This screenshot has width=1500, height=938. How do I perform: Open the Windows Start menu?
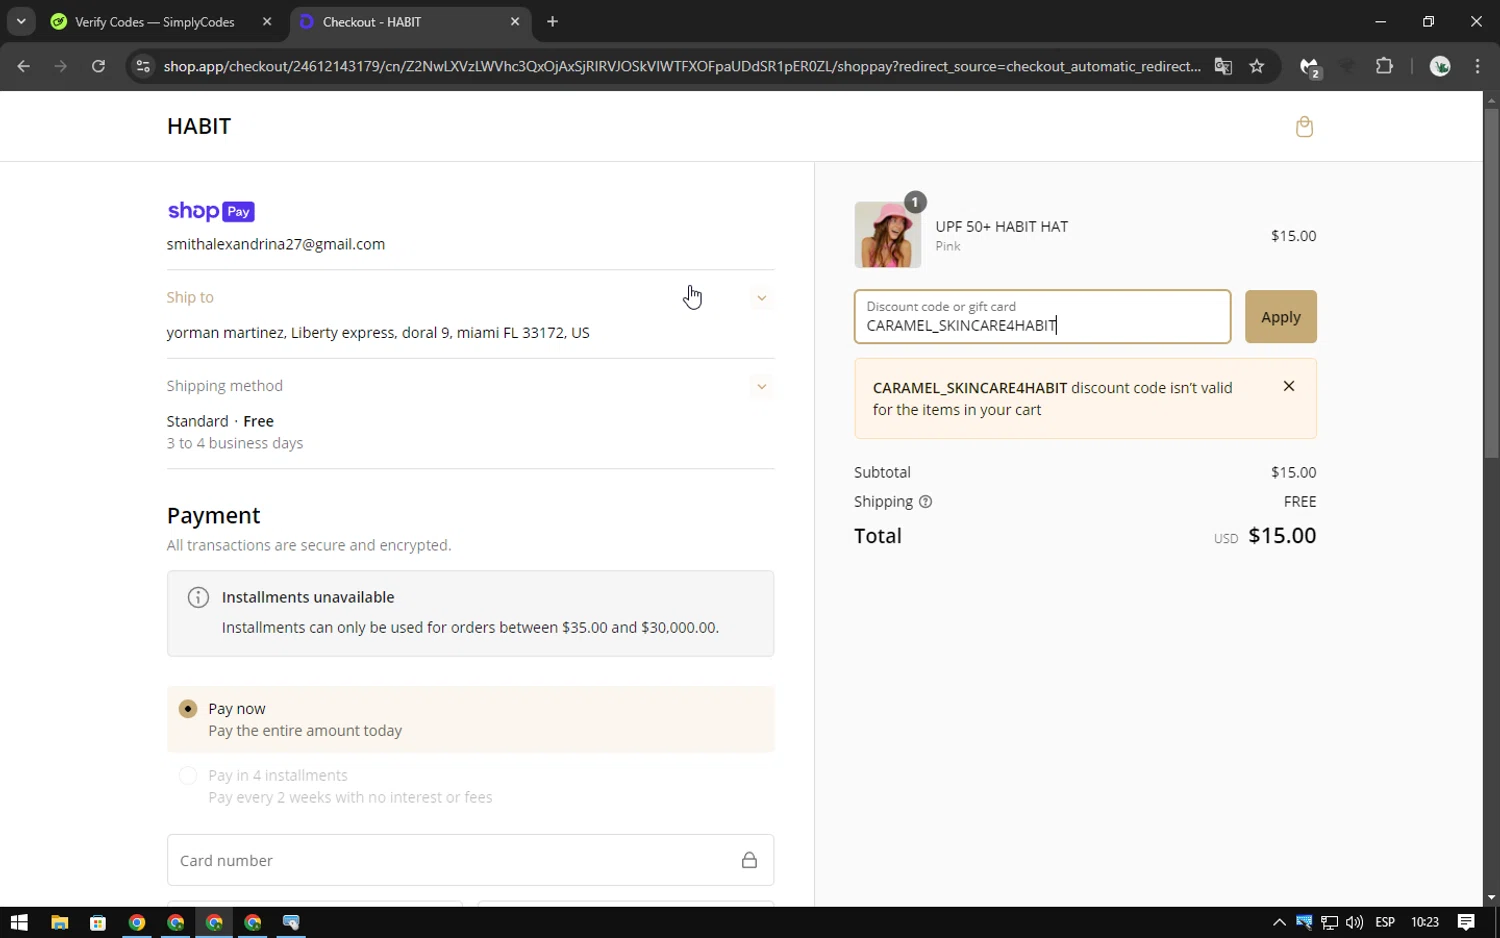pos(19,922)
